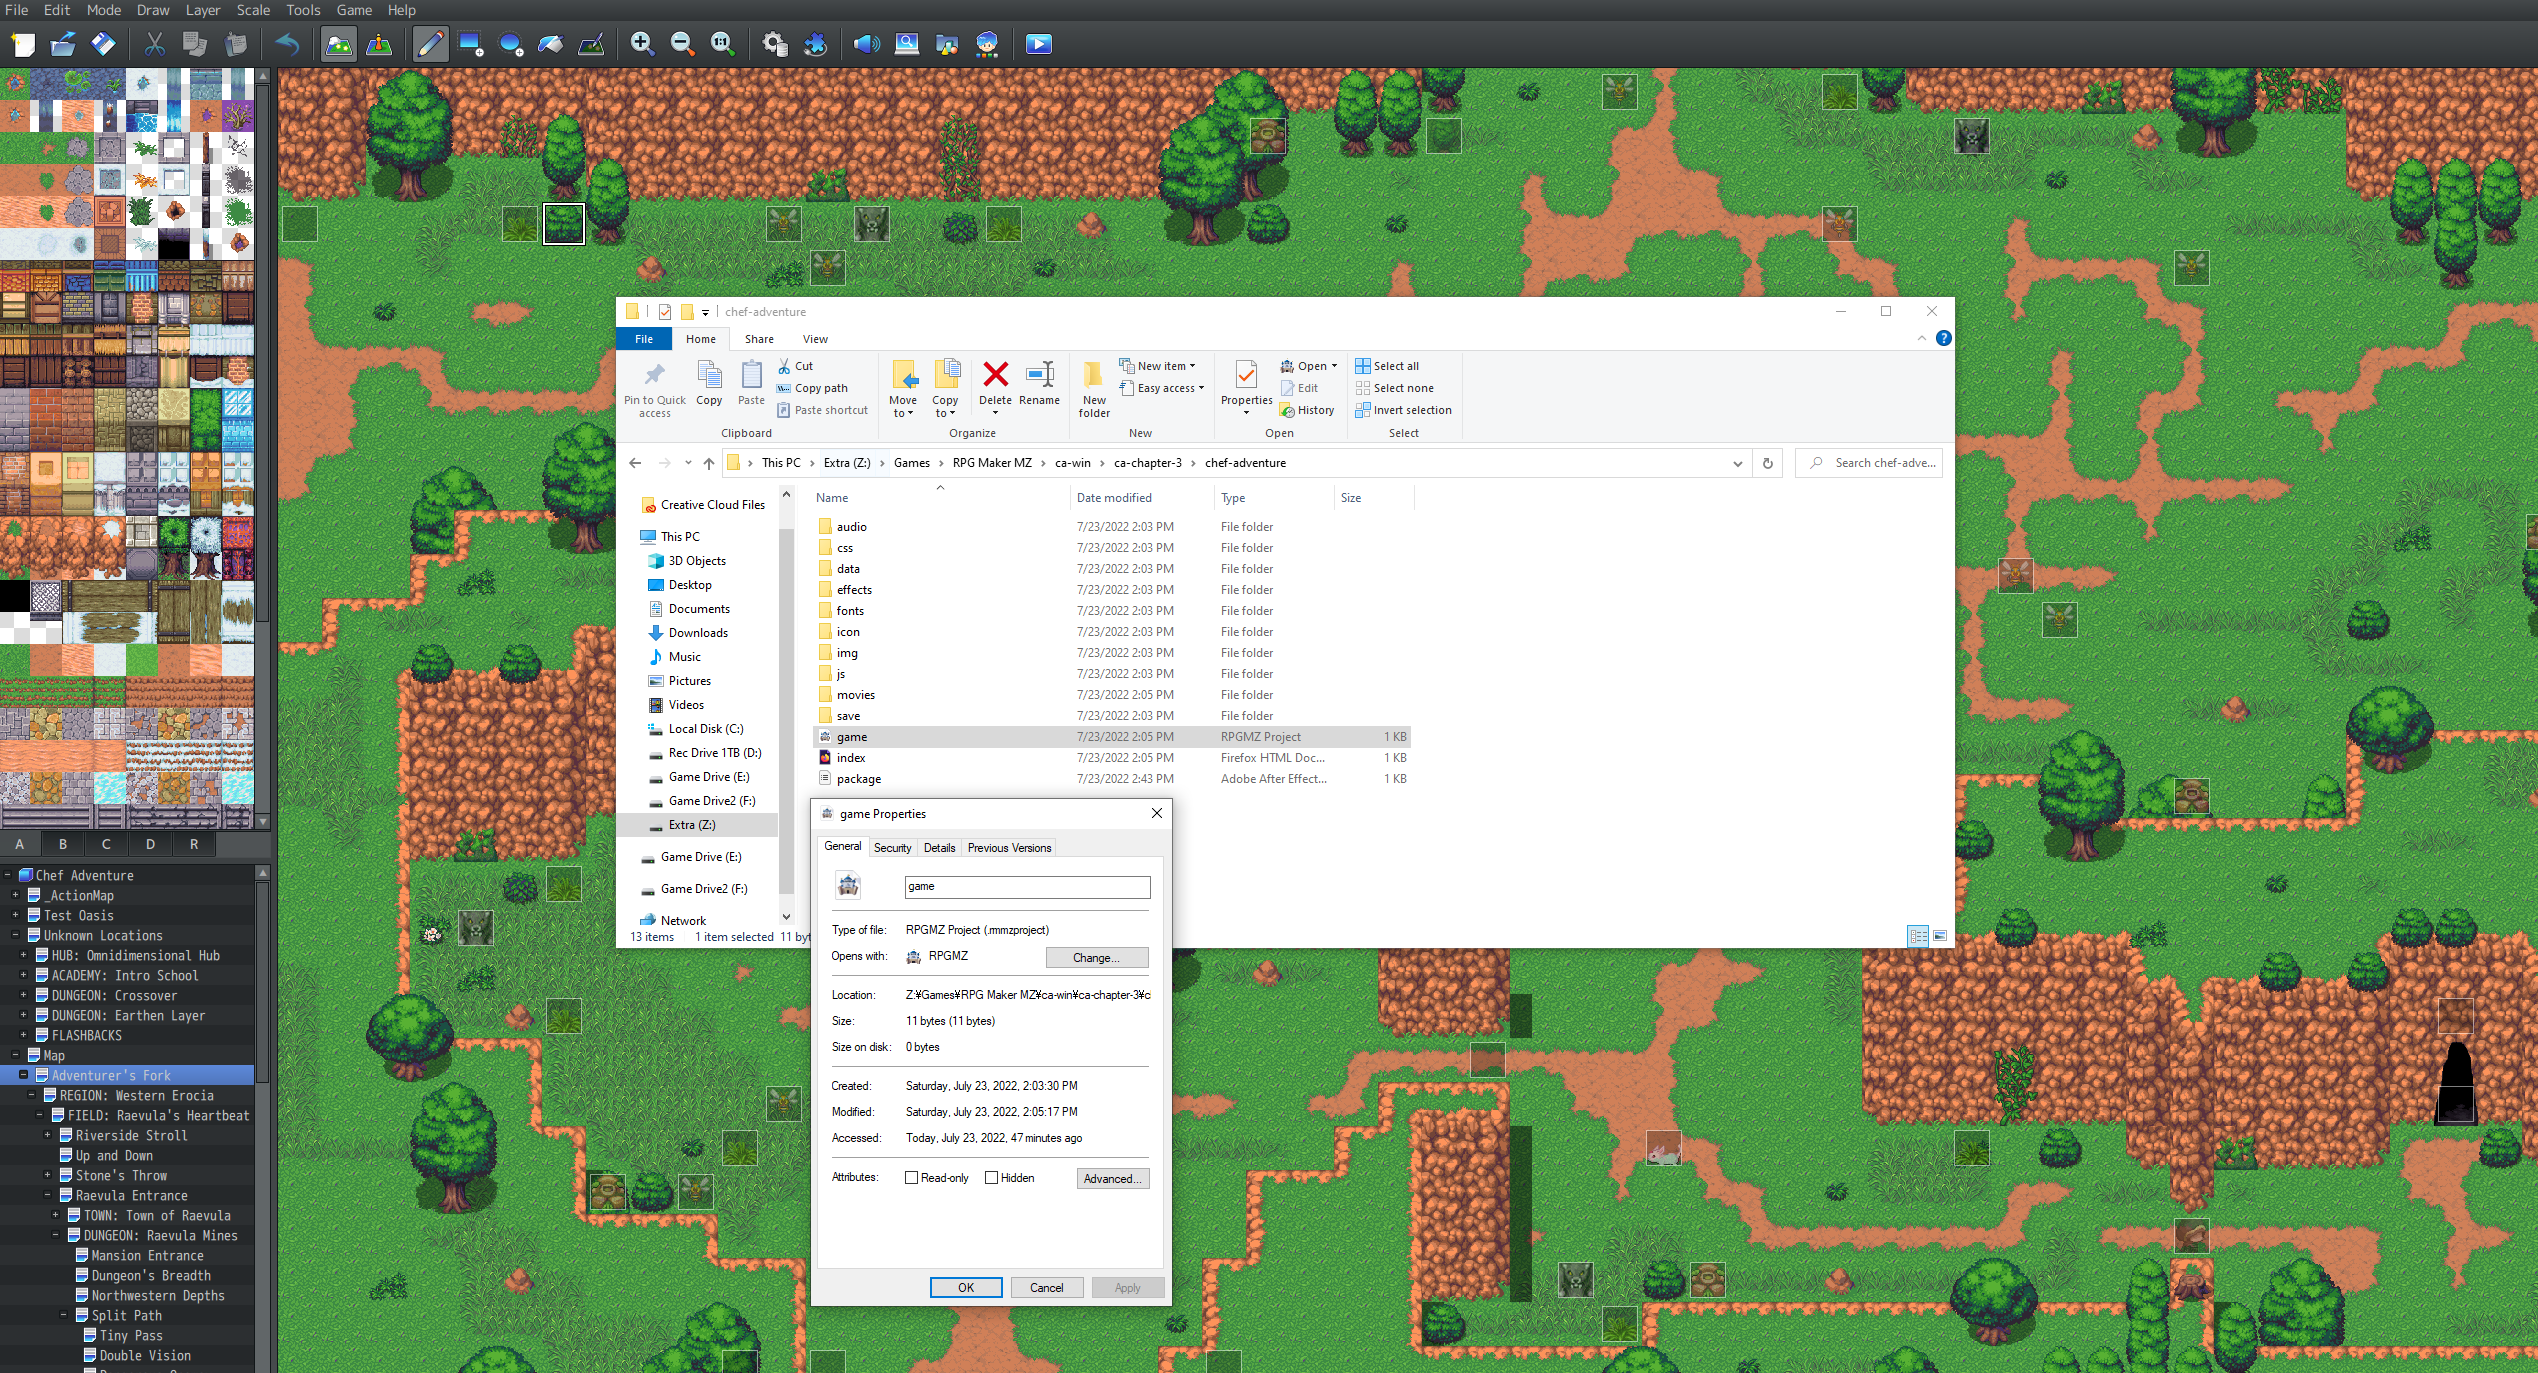Select the Rectangle drawing tool
This screenshot has height=1373, width=2538.
471,44
